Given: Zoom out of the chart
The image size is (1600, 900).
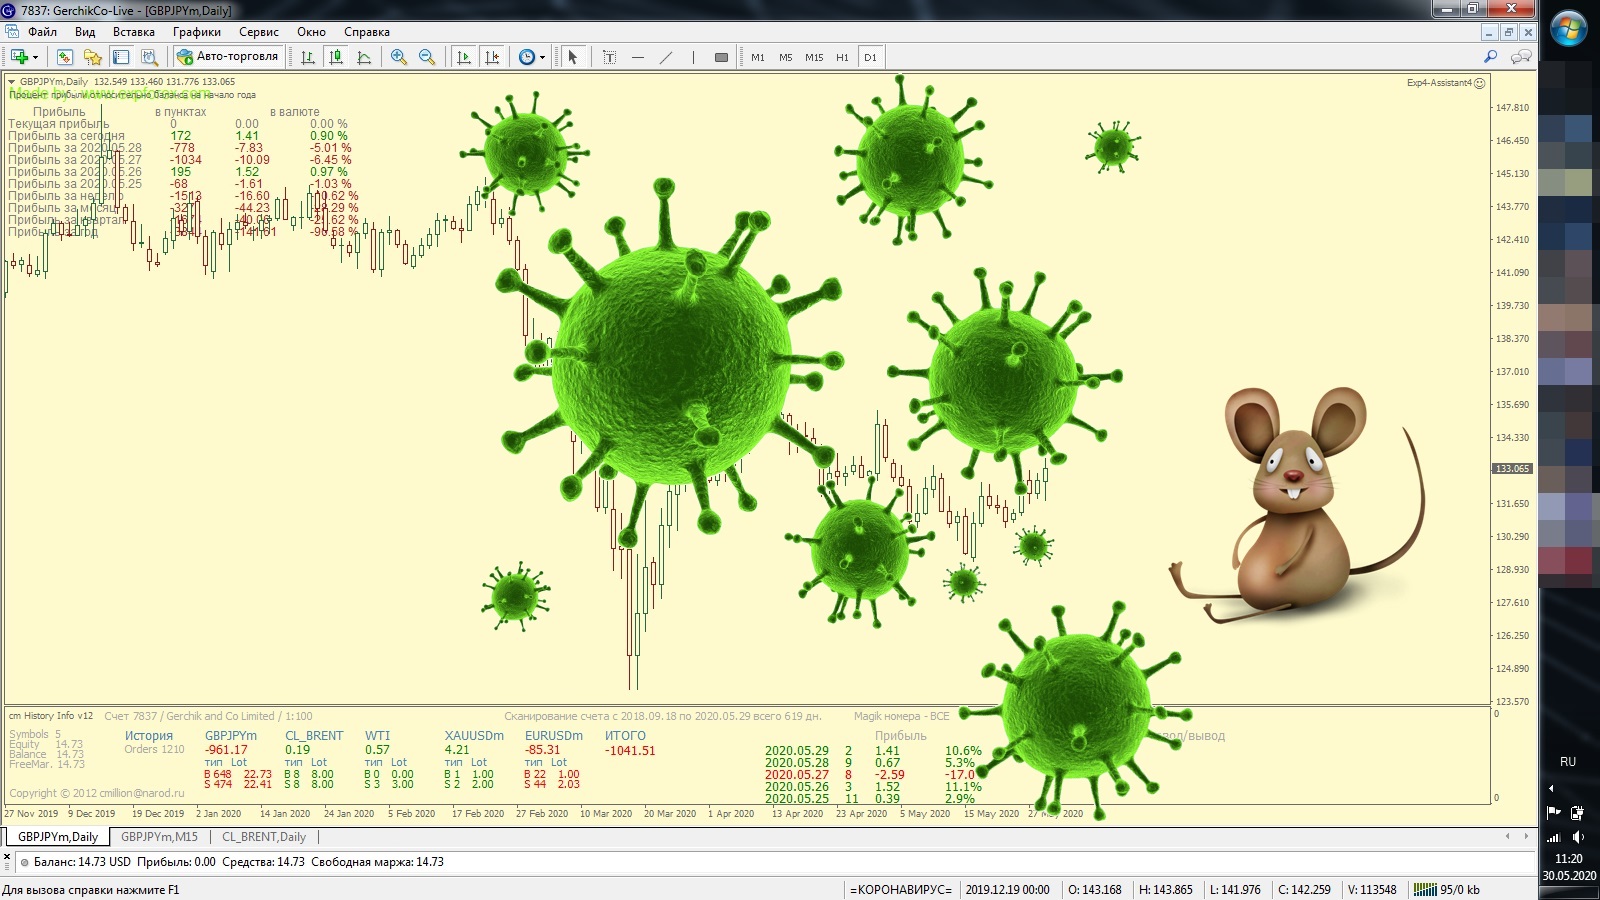Looking at the screenshot, I should (x=427, y=57).
